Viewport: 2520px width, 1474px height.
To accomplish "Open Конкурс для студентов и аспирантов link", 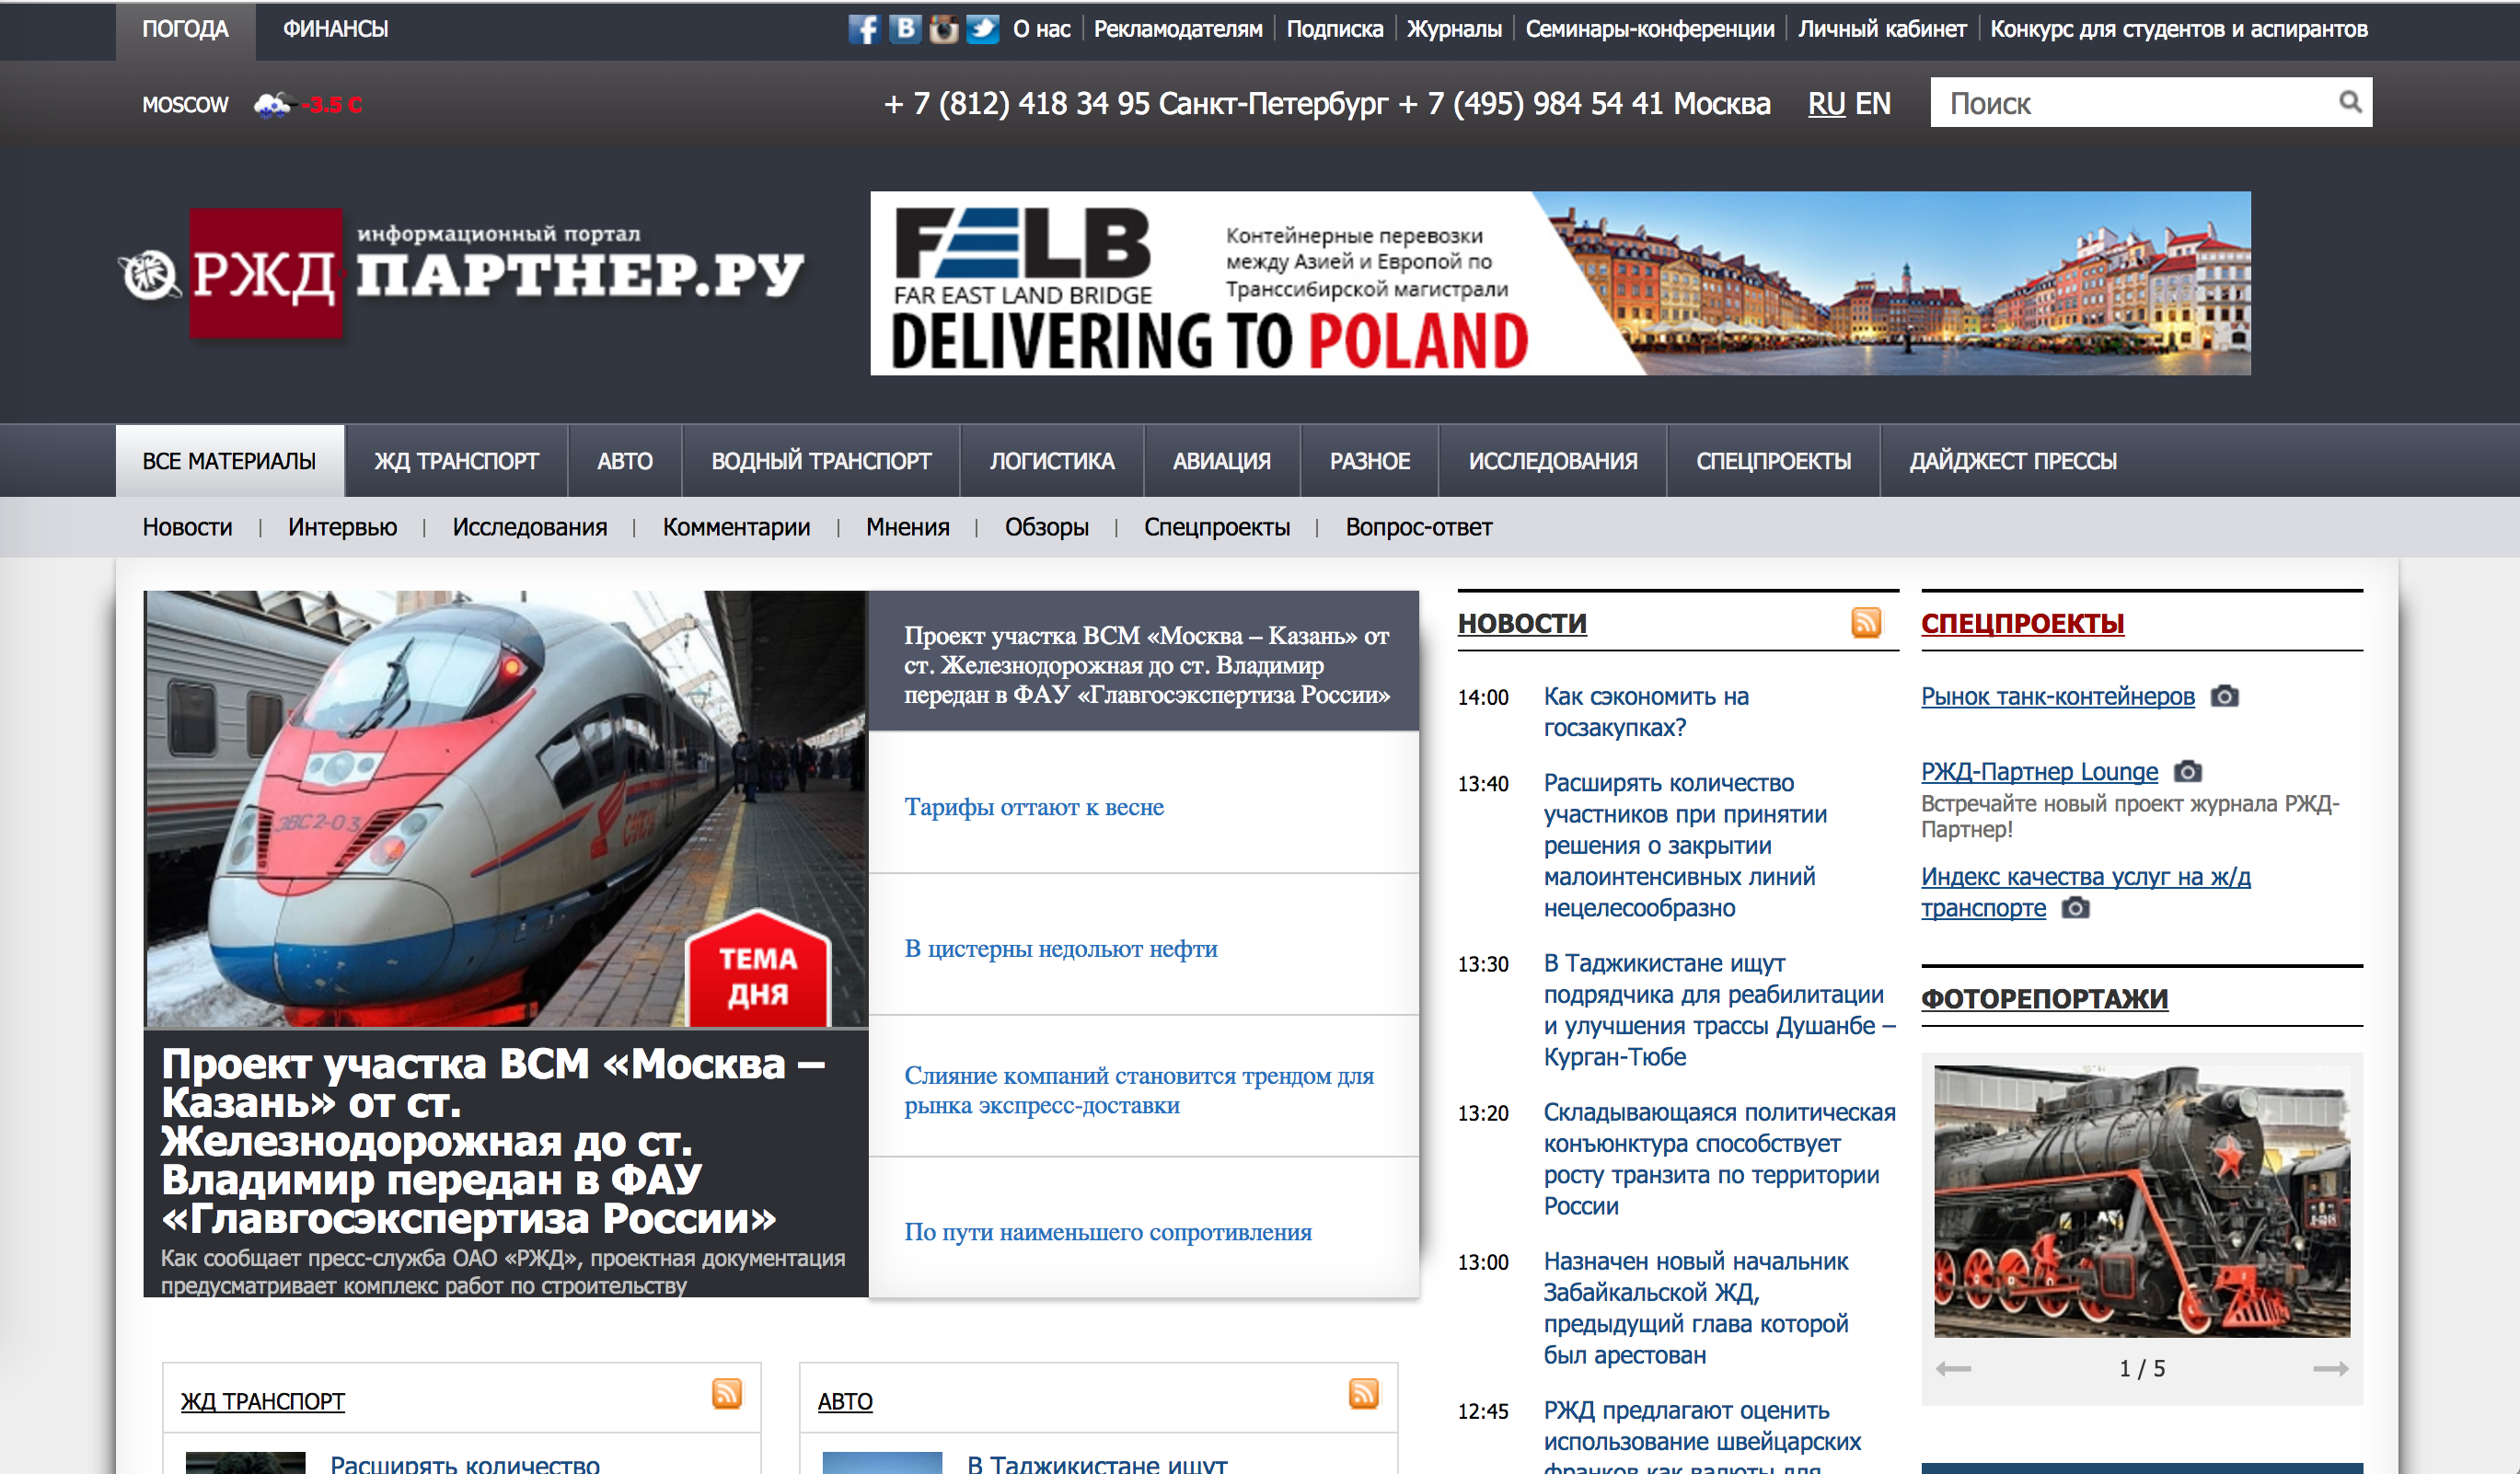I will point(2179,29).
